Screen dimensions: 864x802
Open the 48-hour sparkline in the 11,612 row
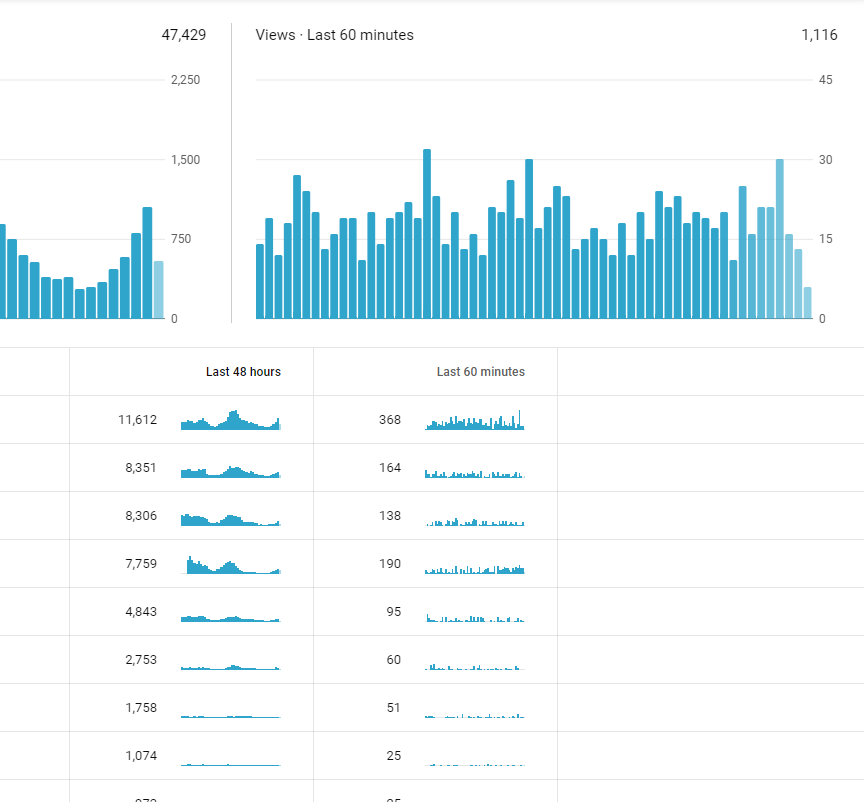pos(231,420)
